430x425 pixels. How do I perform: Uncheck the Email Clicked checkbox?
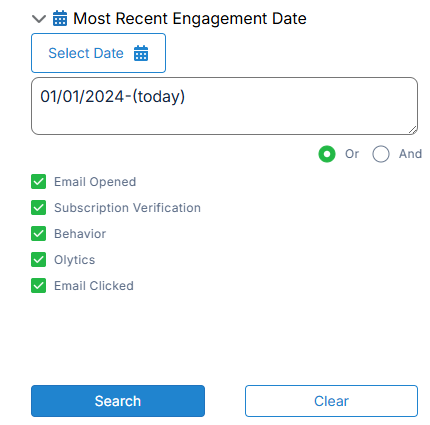(39, 286)
